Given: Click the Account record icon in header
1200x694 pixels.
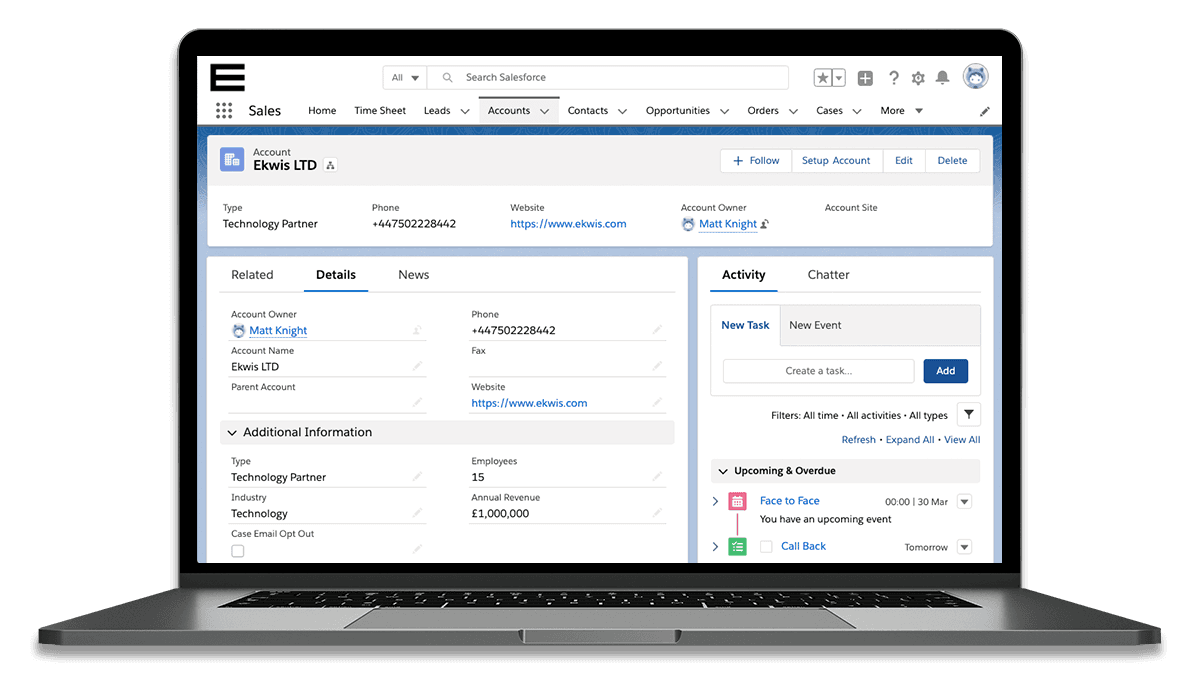Looking at the screenshot, I should (x=232, y=159).
